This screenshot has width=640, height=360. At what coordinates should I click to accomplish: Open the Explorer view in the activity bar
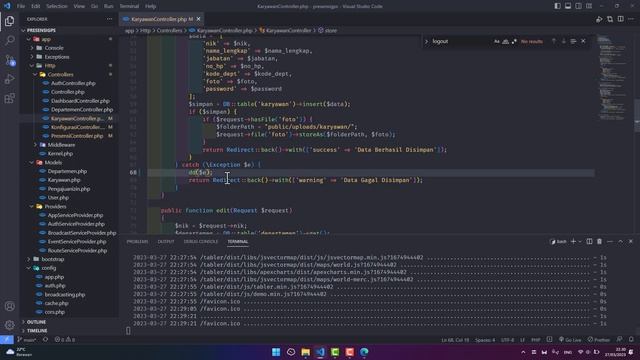(x=9, y=21)
